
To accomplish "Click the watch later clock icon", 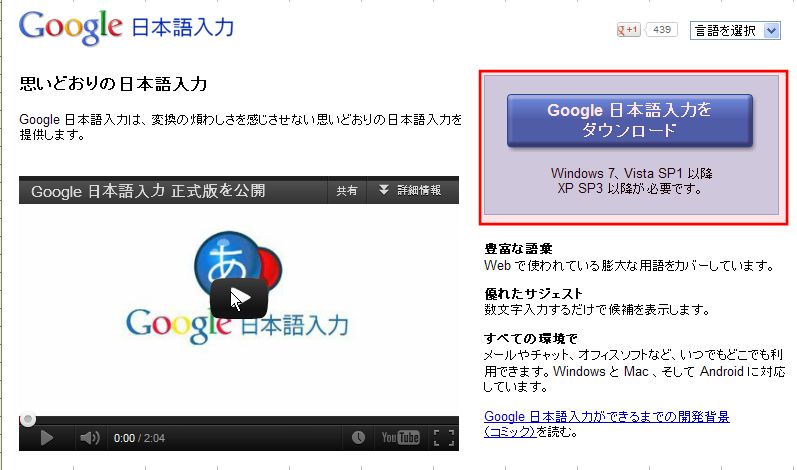I will [x=358, y=437].
